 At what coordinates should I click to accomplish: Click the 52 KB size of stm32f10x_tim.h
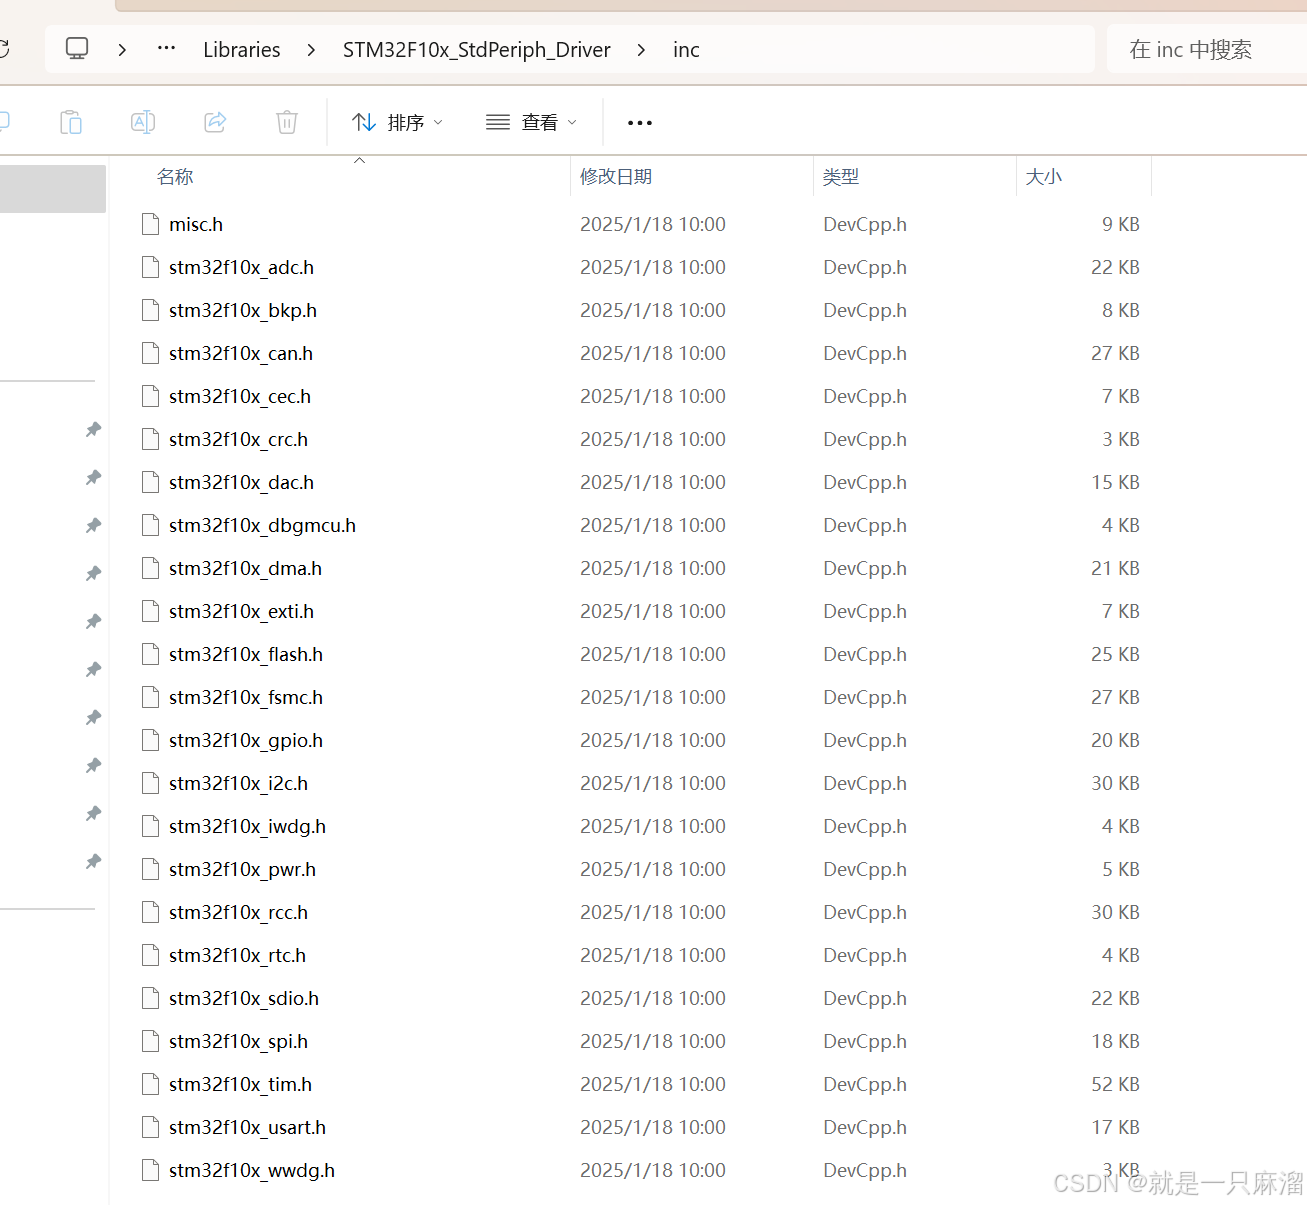click(1115, 1084)
